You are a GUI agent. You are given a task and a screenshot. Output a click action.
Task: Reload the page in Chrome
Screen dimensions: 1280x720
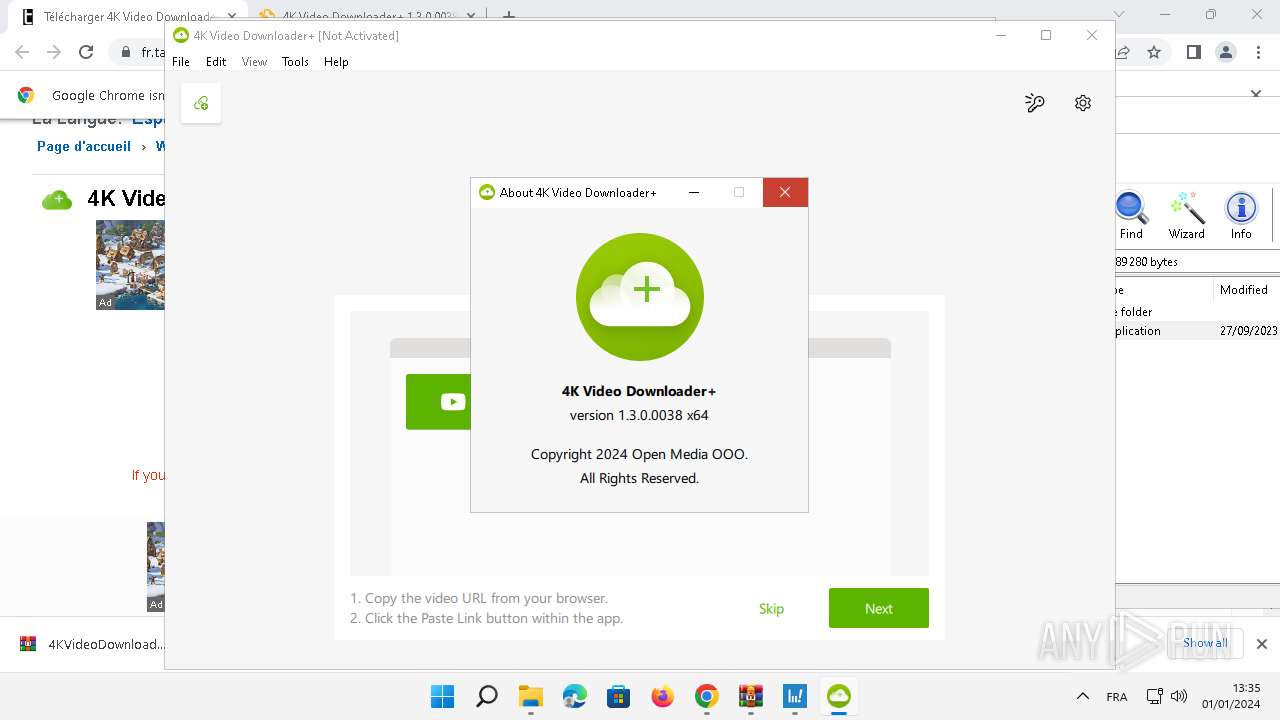click(86, 52)
